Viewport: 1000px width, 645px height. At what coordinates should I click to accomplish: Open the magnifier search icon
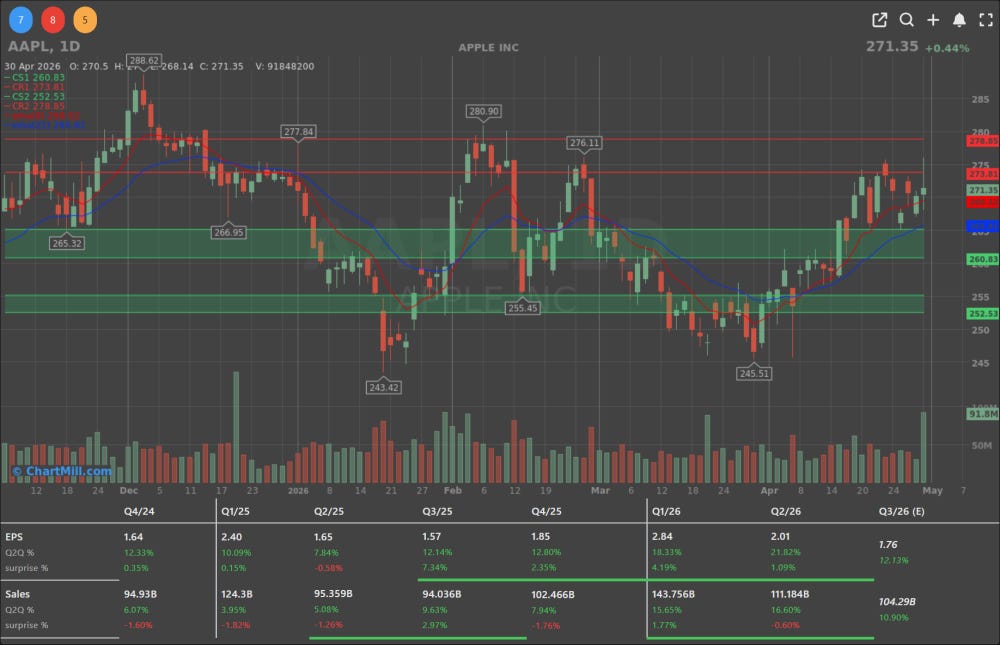[906, 20]
